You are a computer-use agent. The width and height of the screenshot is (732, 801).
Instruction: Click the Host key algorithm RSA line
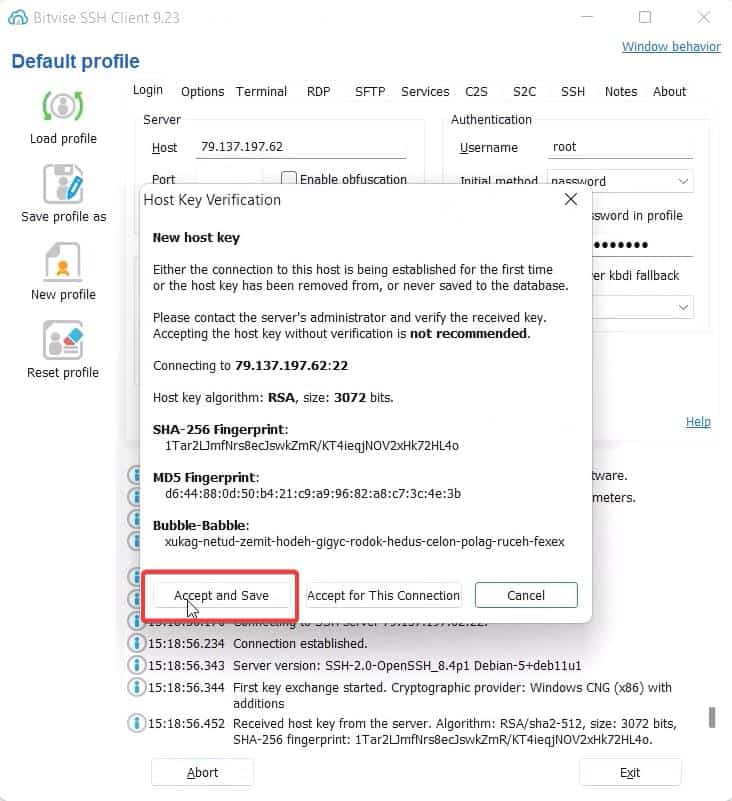point(273,397)
